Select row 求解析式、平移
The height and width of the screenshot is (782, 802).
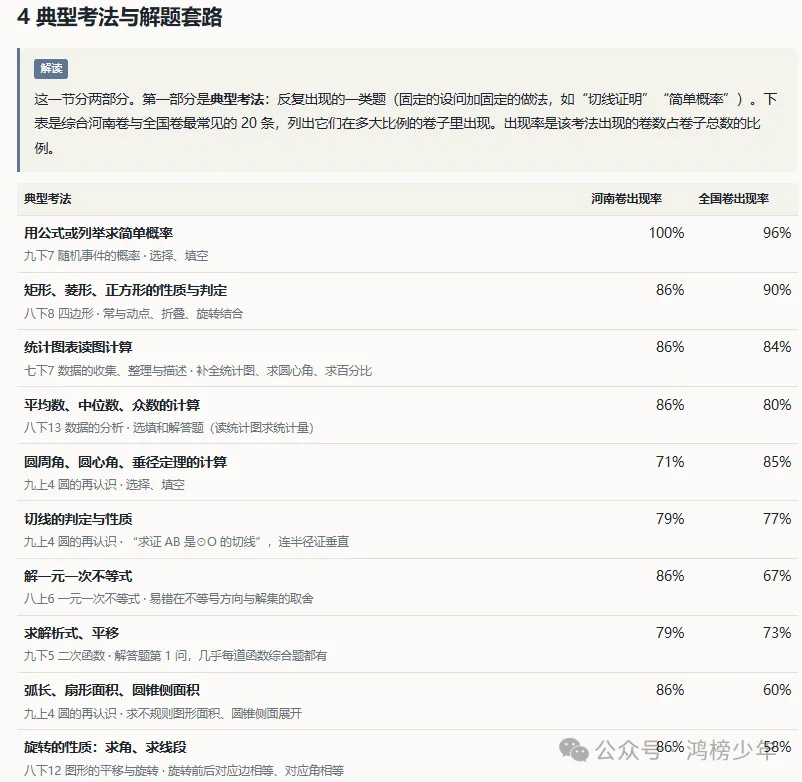coord(407,644)
